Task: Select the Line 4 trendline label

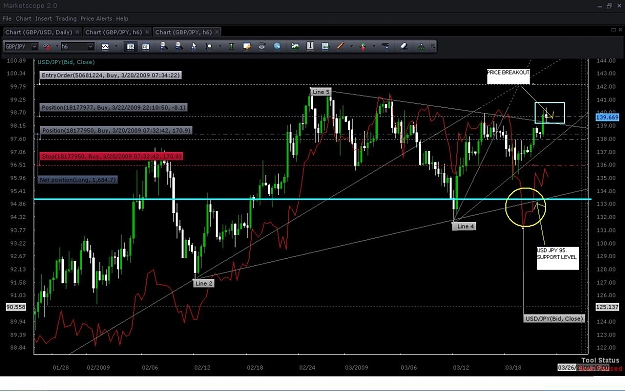Action: [x=464, y=226]
